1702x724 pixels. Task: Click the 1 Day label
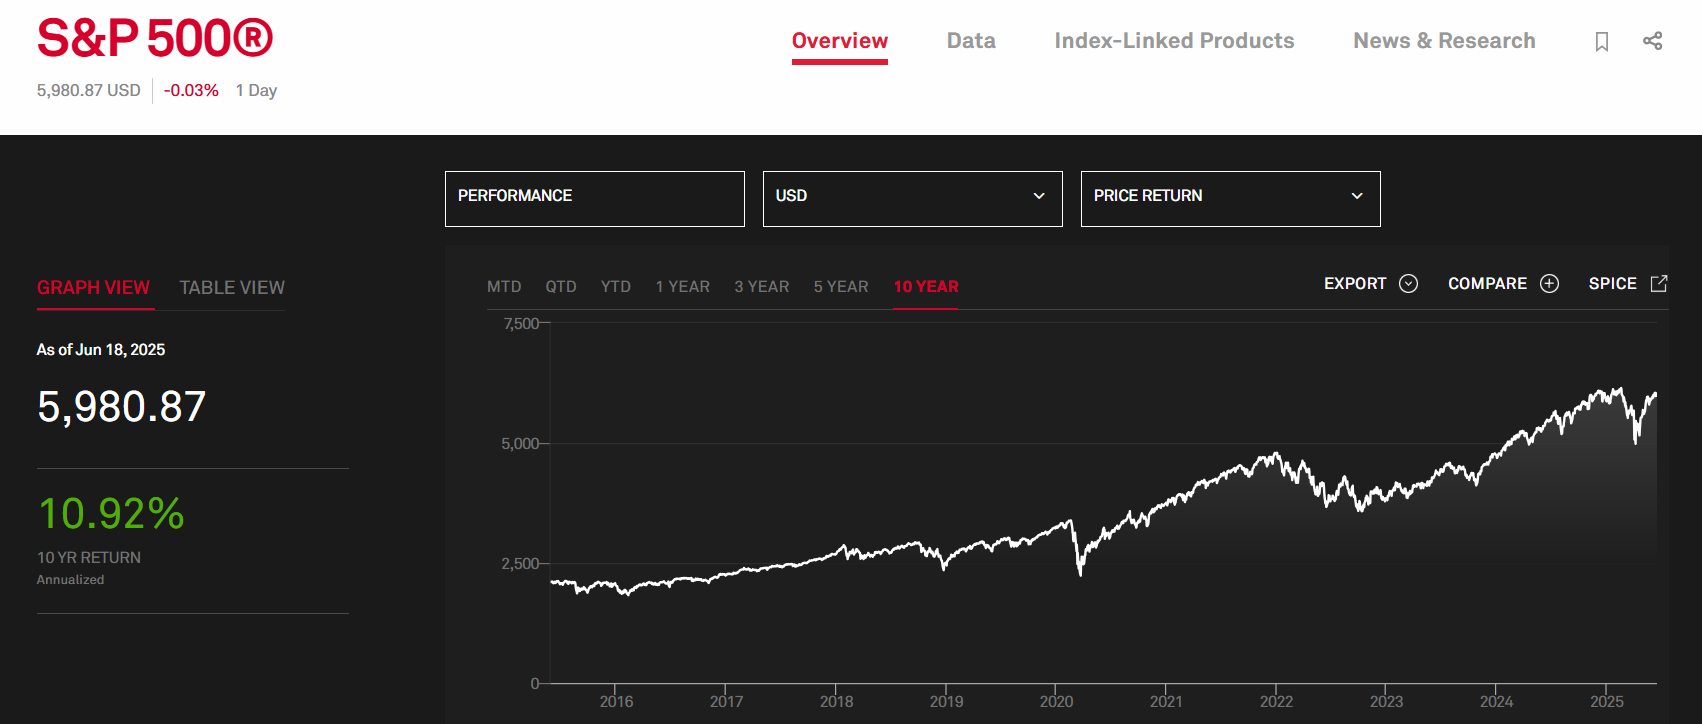point(256,90)
